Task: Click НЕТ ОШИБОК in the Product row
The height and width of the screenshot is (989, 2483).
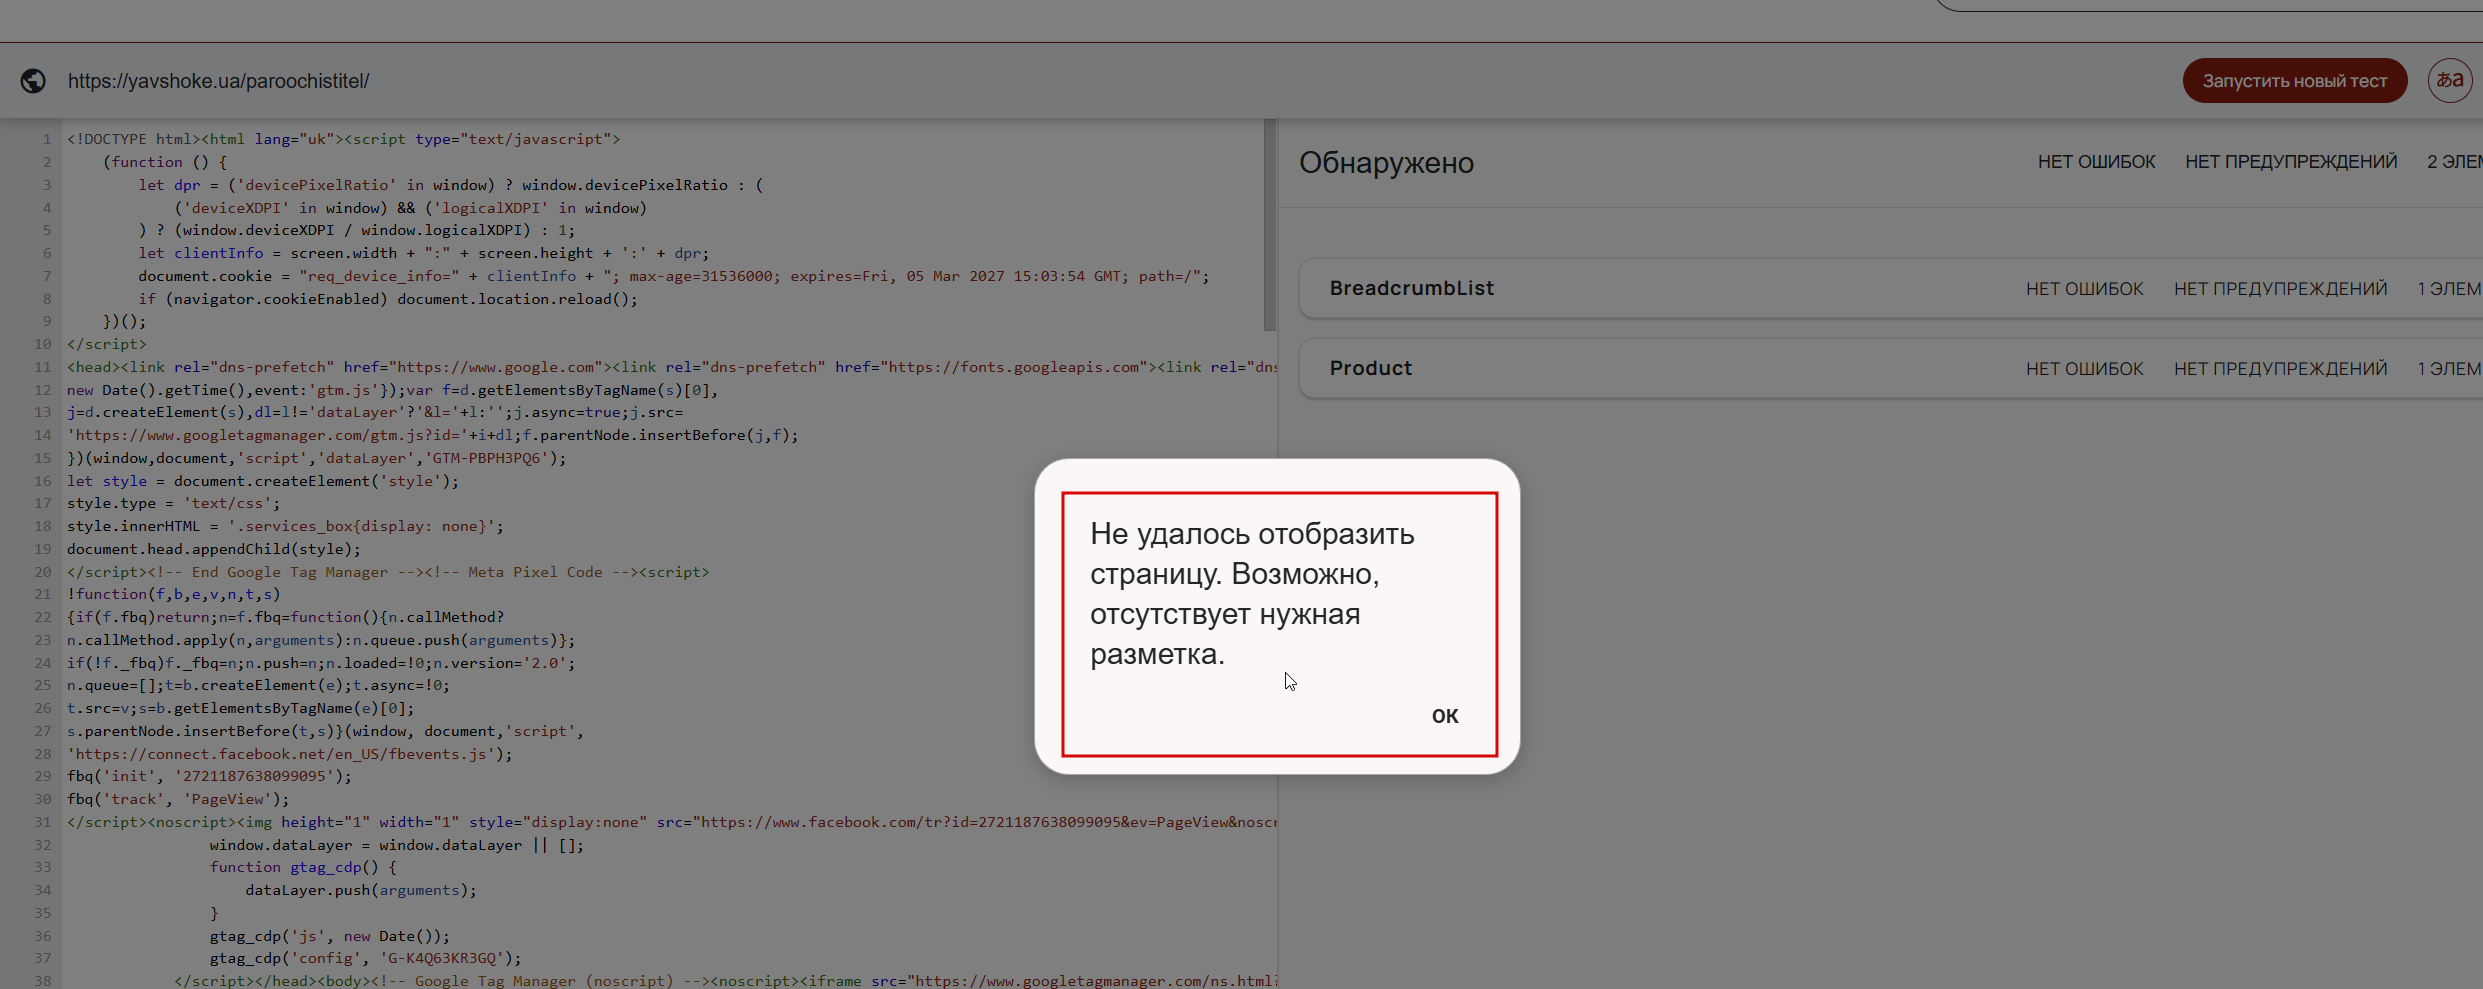Action: 2085,369
